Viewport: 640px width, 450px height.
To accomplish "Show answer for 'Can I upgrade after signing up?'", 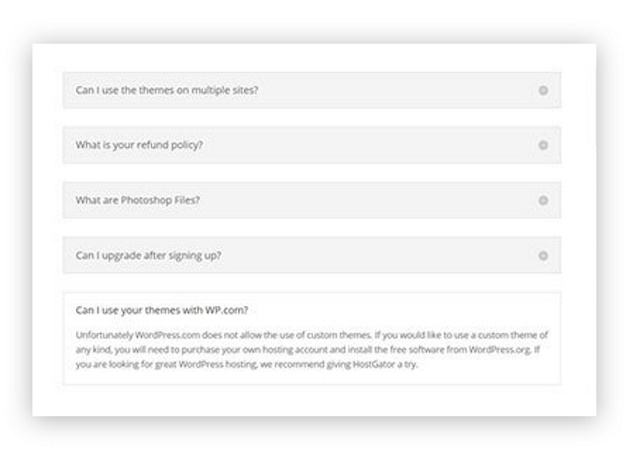I will (148, 256).
